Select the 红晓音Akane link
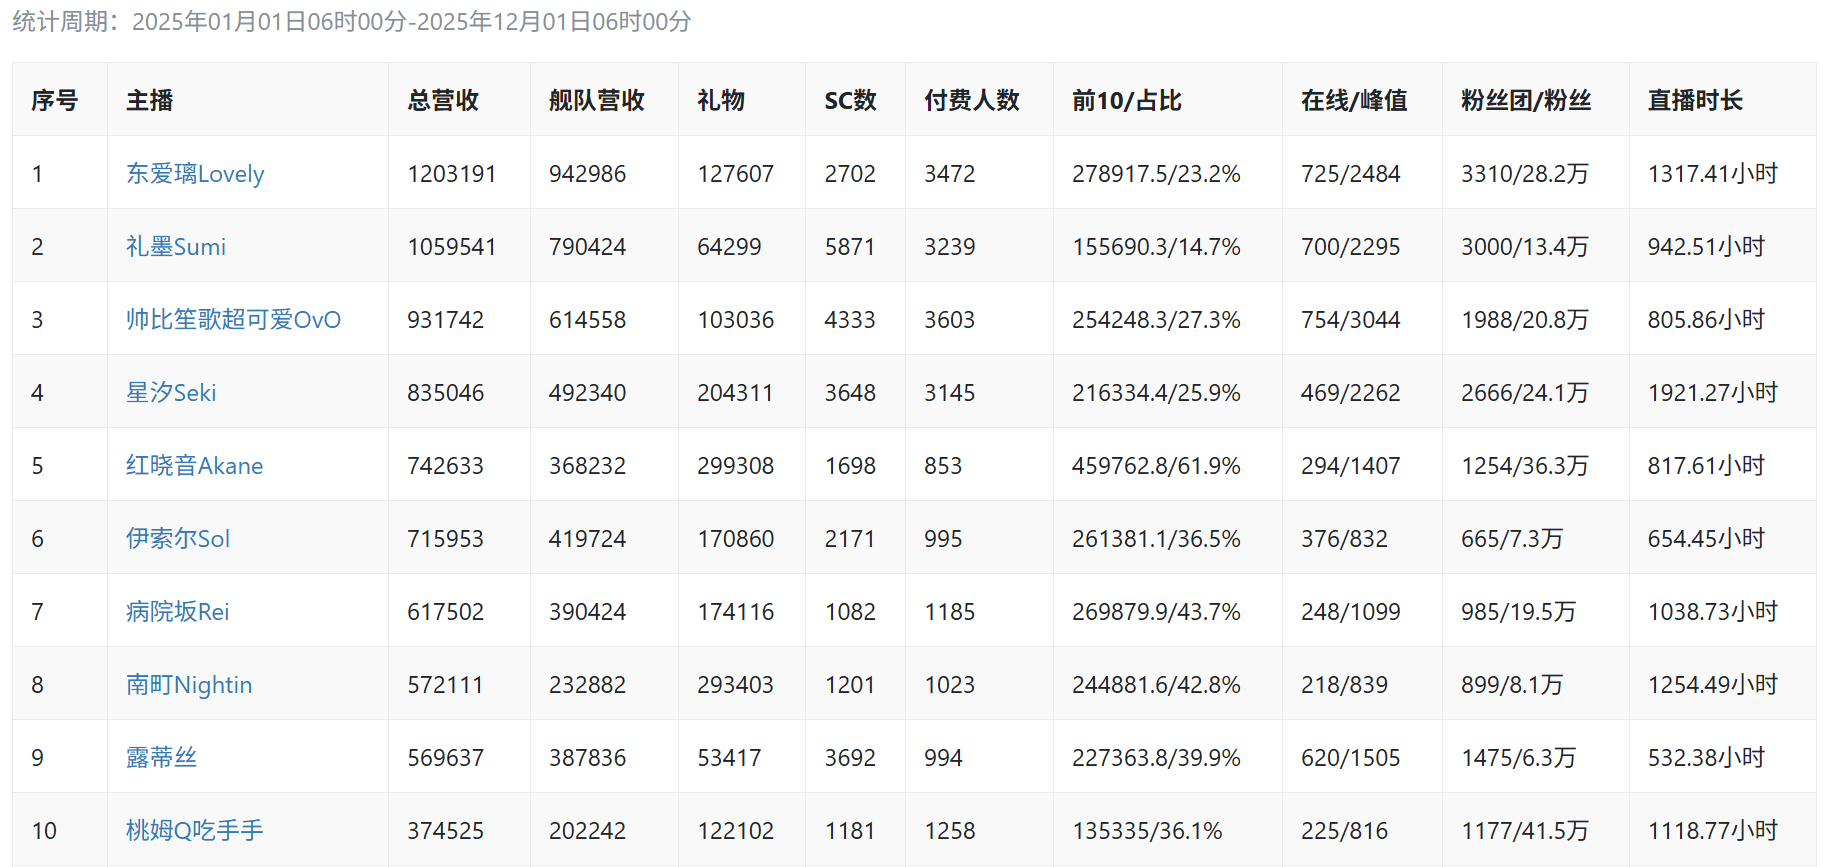 tap(195, 466)
